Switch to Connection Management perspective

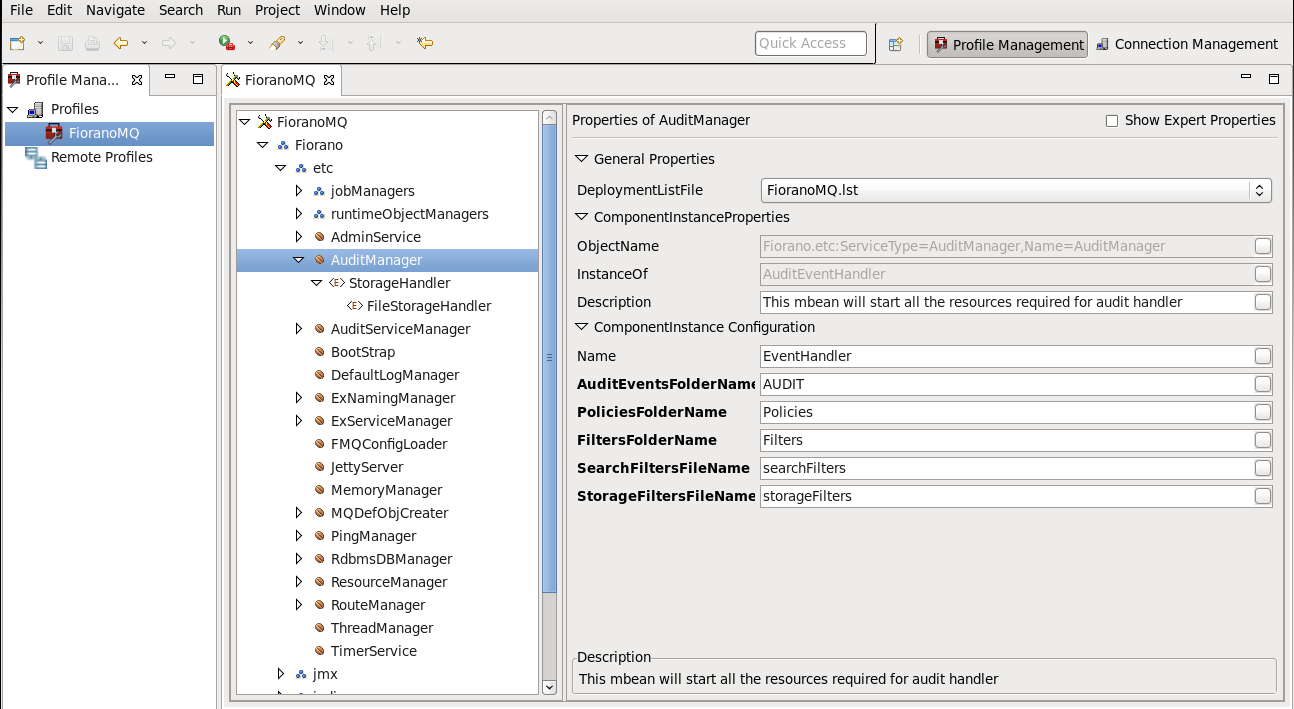click(1187, 44)
